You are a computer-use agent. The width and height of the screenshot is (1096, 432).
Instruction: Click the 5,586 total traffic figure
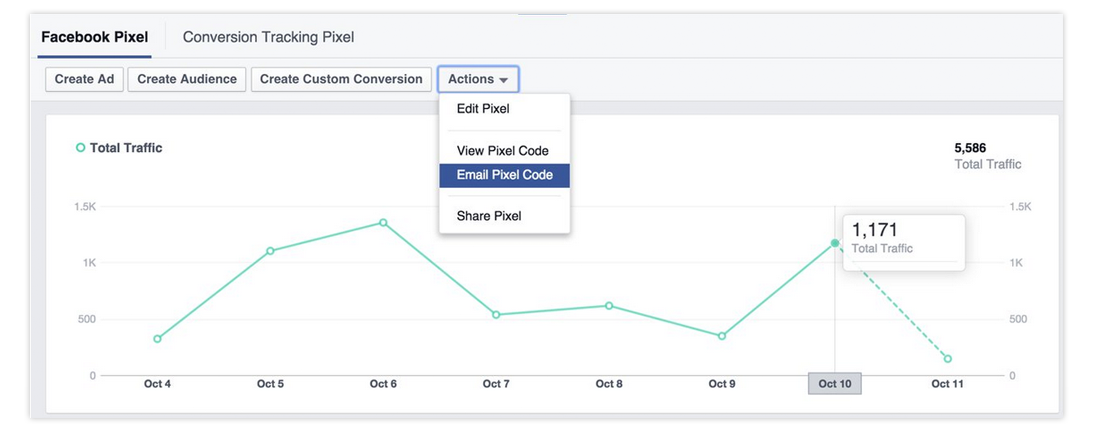point(970,147)
